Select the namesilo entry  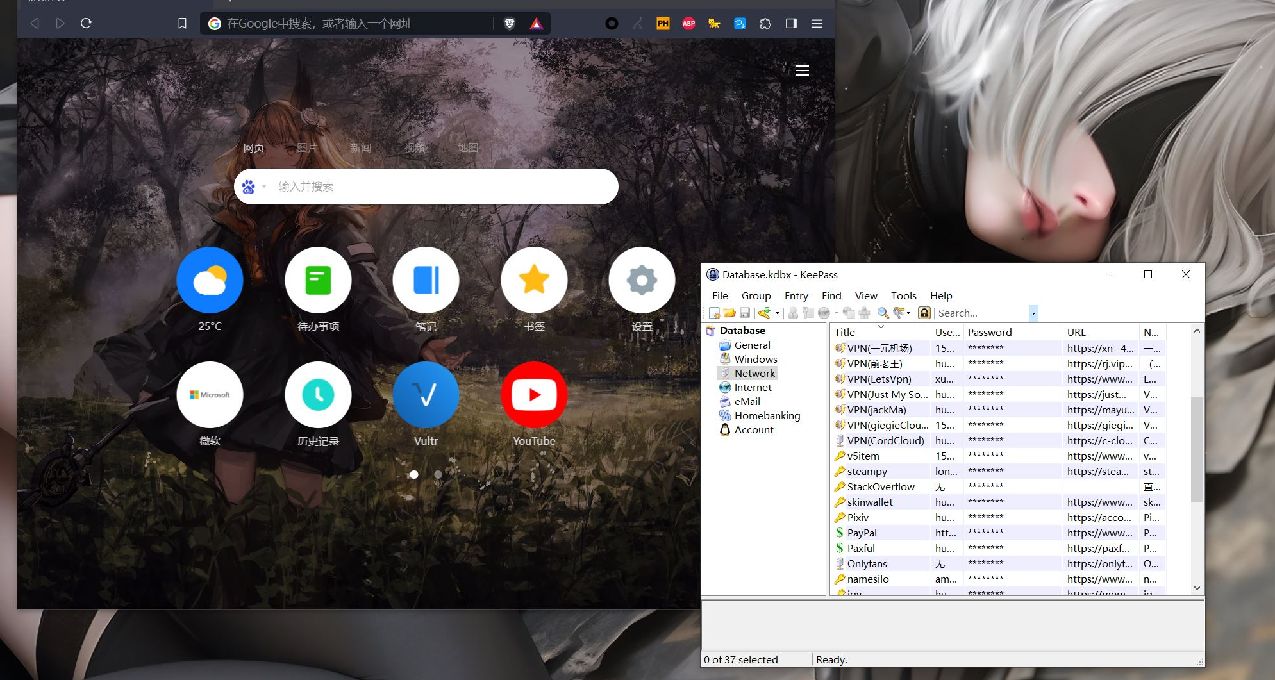[x=998, y=579]
